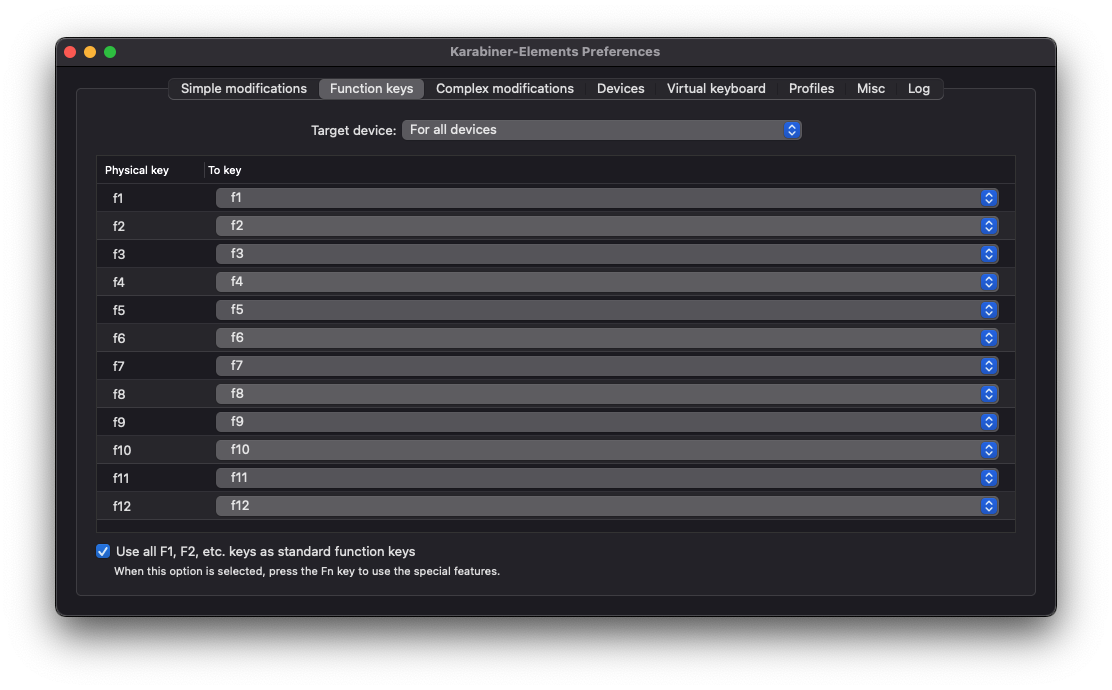The image size is (1112, 690).
Task: Uncheck Use all F1, F2 as standard keys
Action: pos(103,551)
